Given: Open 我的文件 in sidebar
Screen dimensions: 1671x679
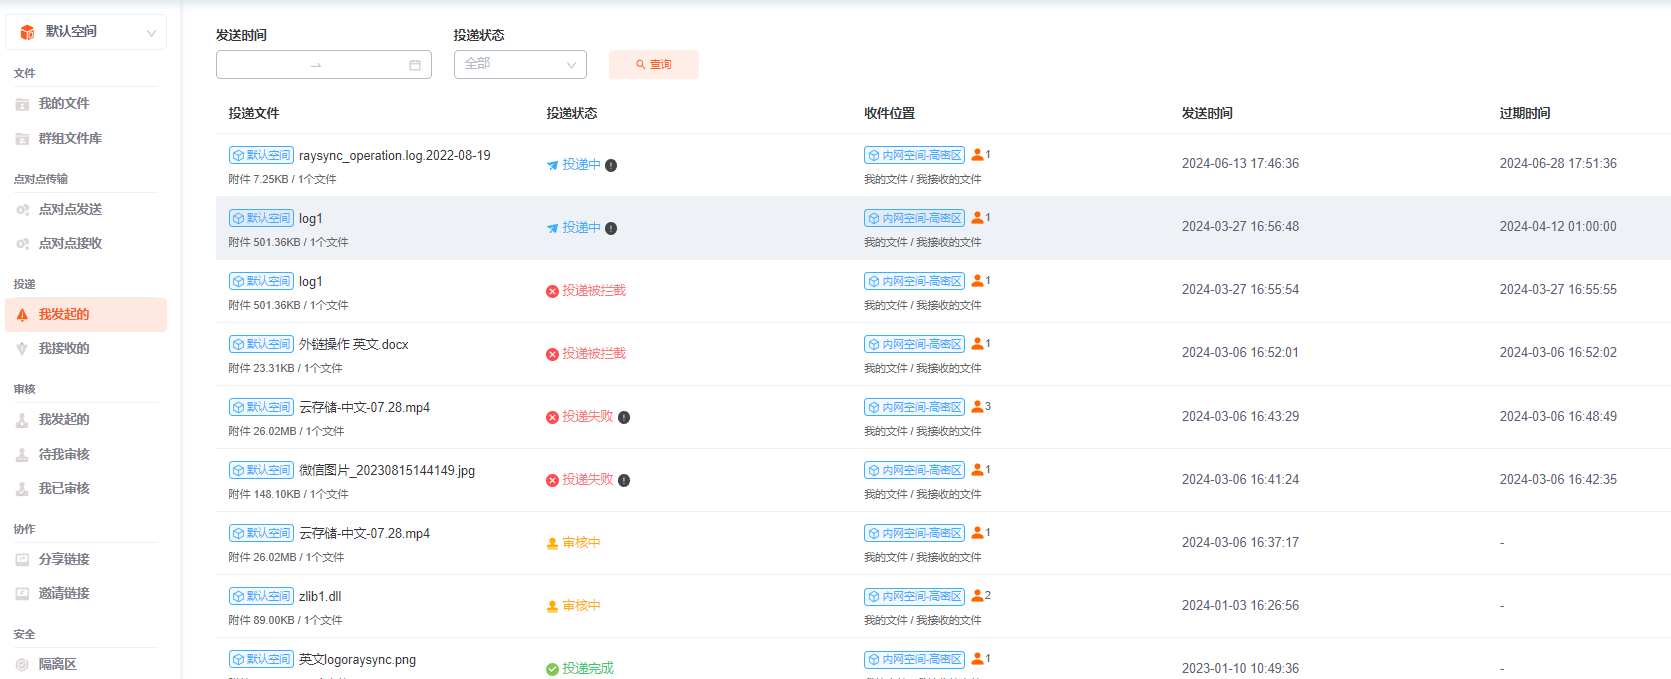Looking at the screenshot, I should point(64,104).
